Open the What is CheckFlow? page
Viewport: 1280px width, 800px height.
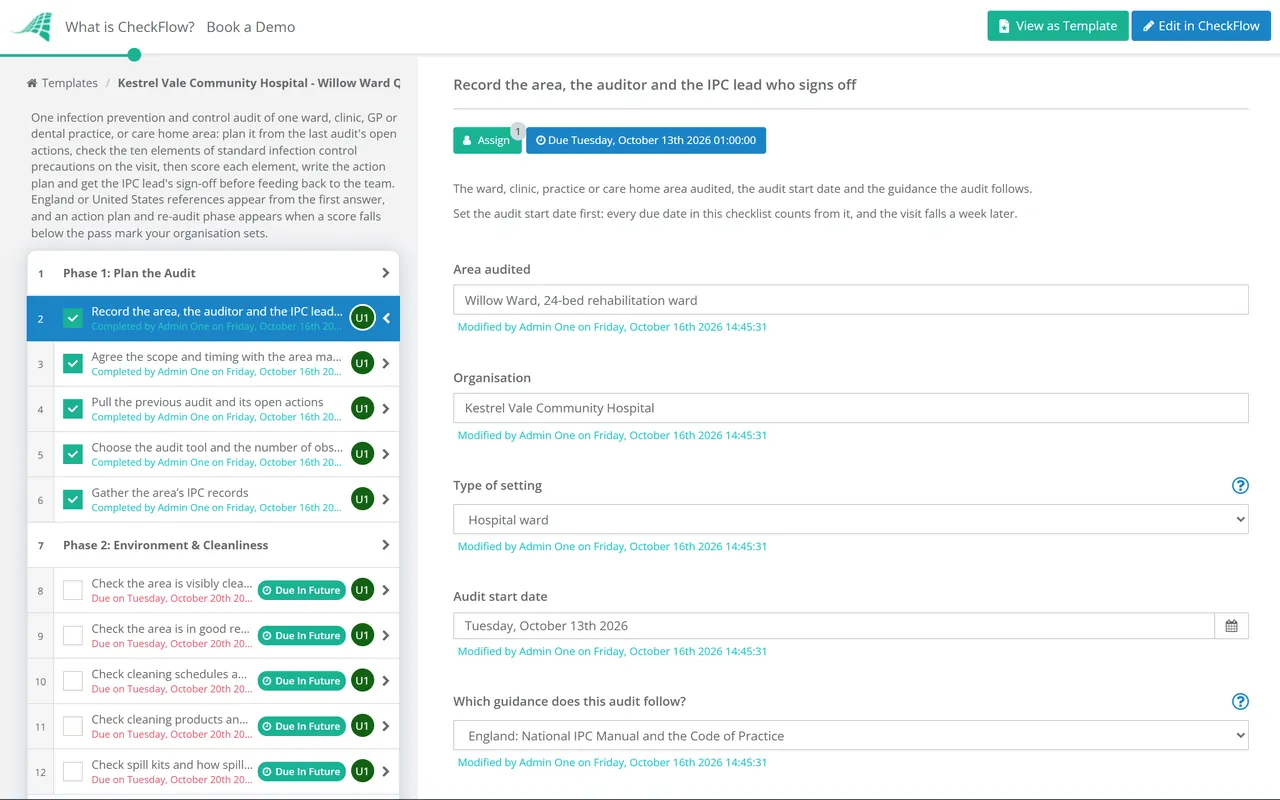click(x=130, y=27)
